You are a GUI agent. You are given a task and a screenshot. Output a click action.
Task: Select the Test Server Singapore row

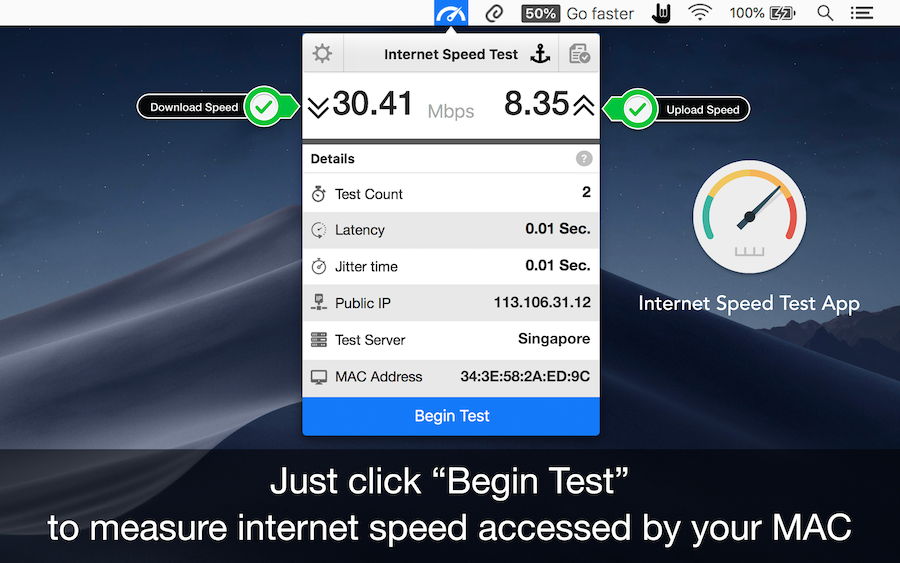pos(451,340)
